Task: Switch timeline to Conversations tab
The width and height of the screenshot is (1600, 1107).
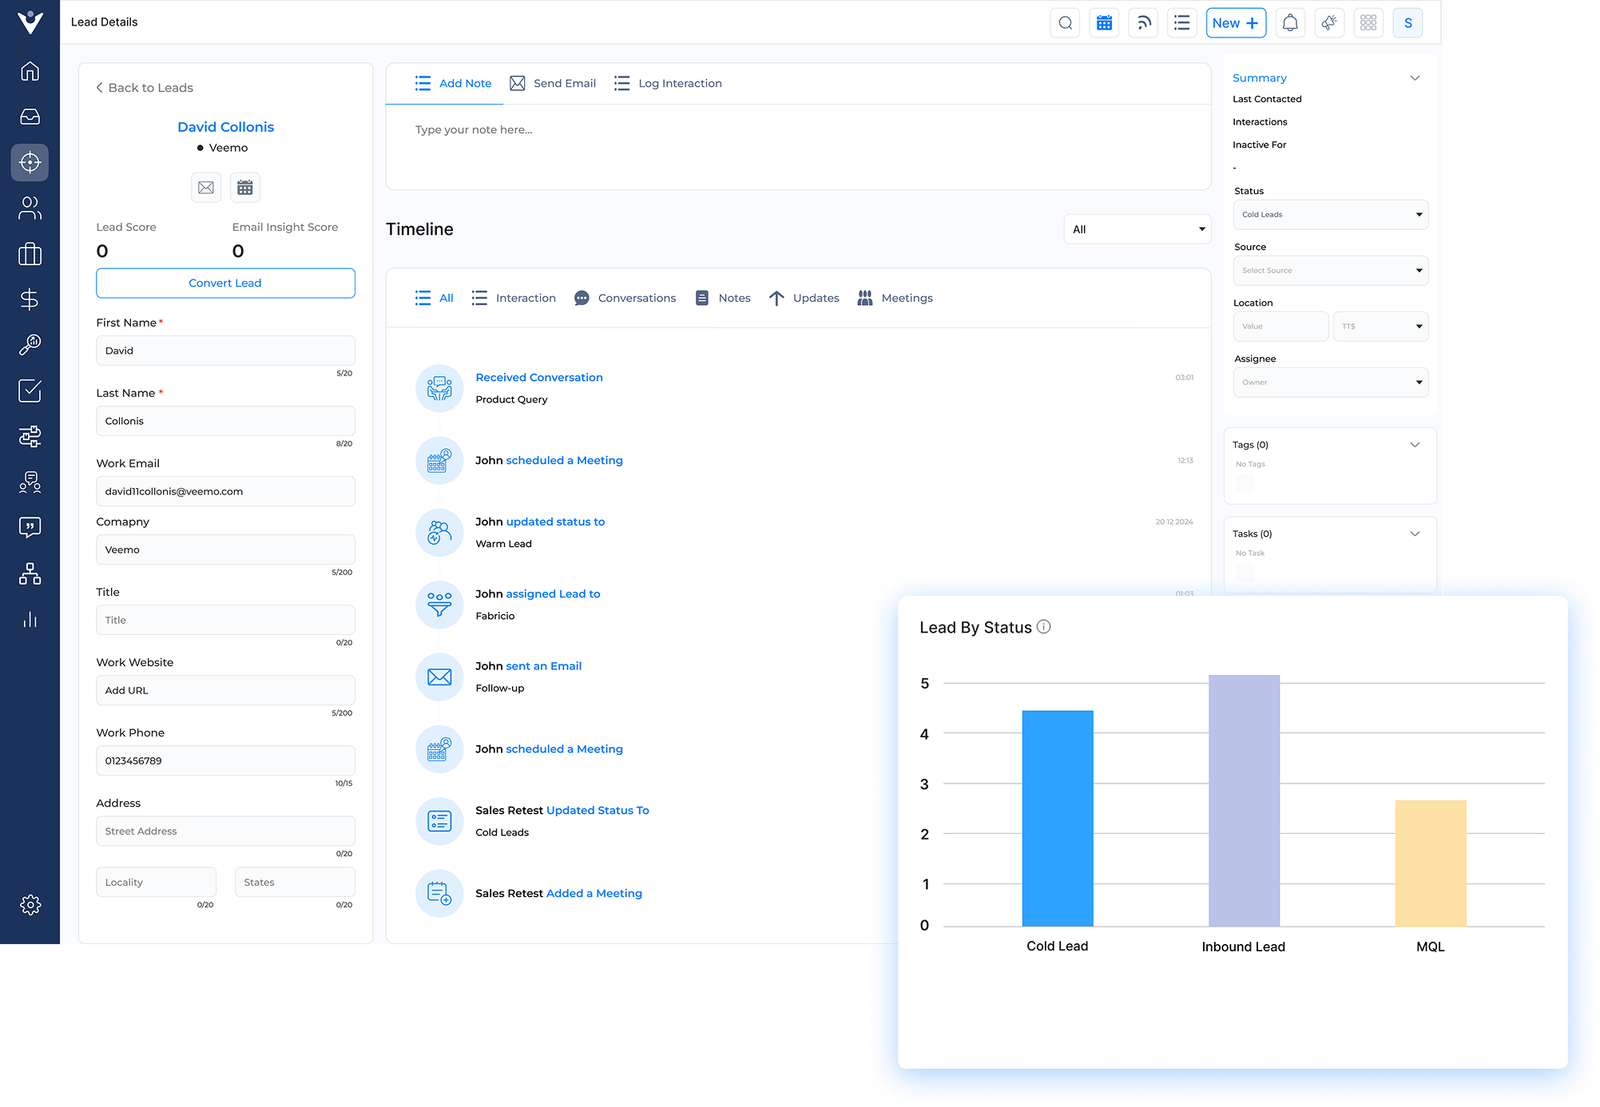Action: pyautogui.click(x=625, y=298)
